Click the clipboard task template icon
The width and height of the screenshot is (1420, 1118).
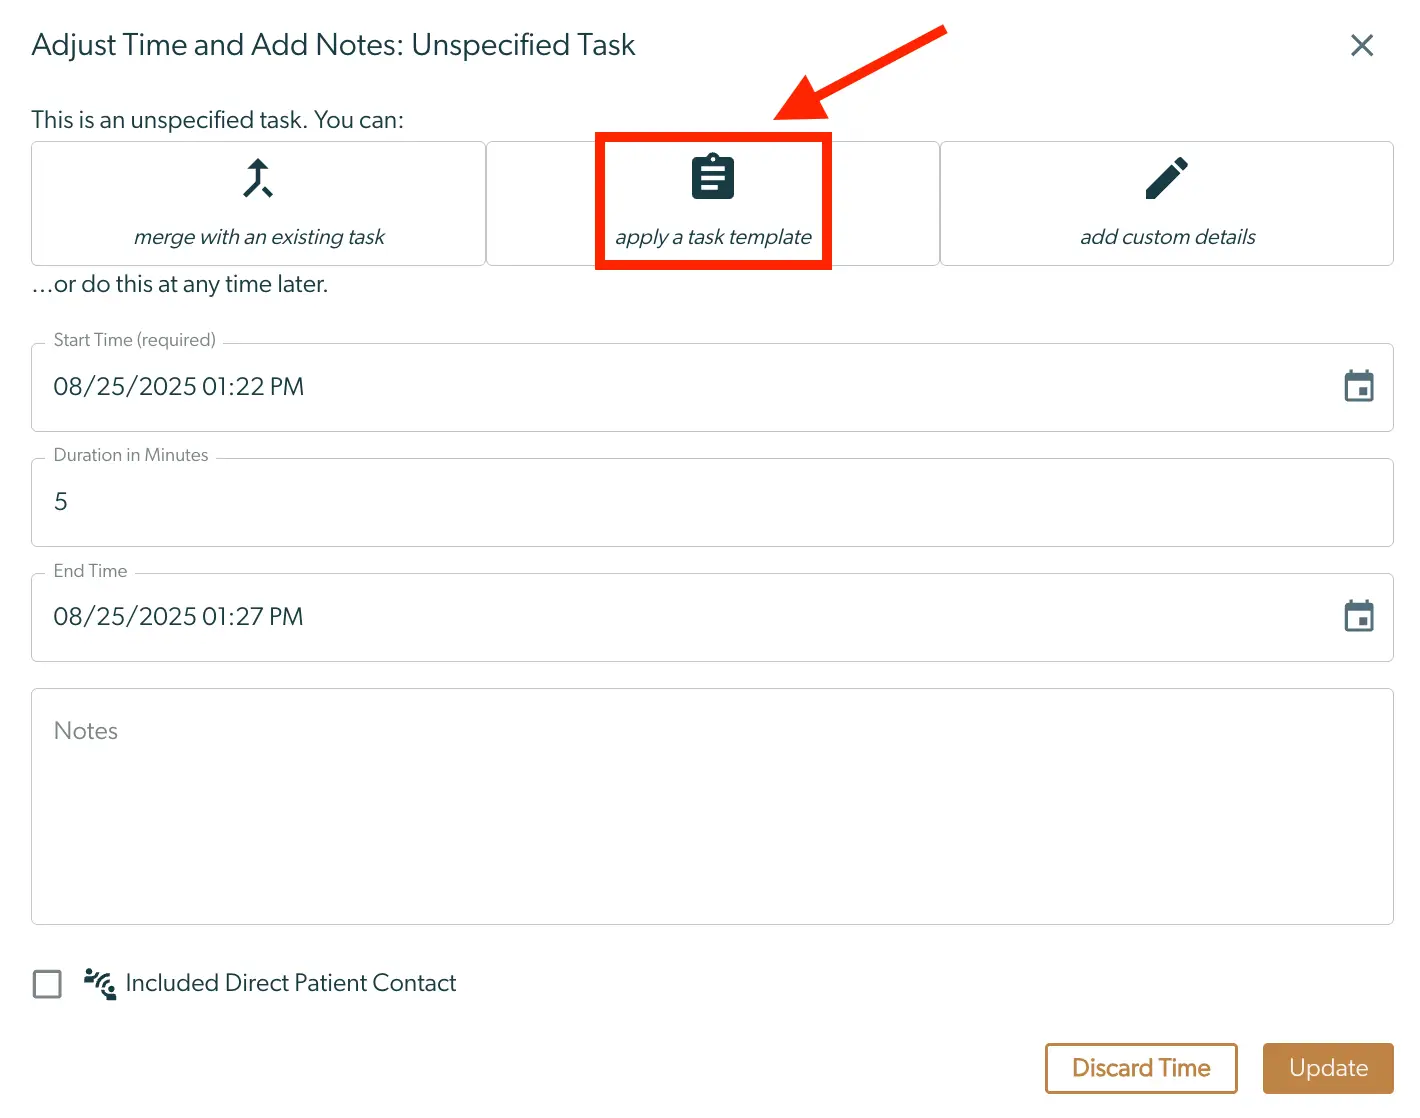point(712,175)
